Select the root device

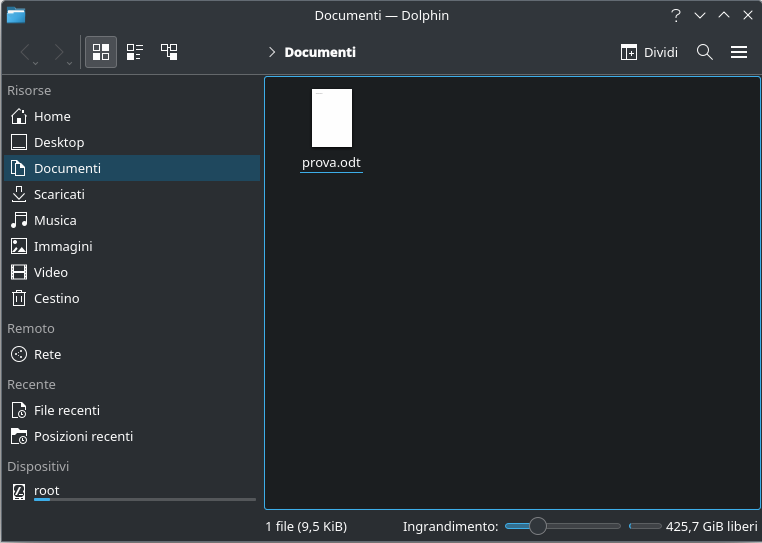(x=47, y=490)
